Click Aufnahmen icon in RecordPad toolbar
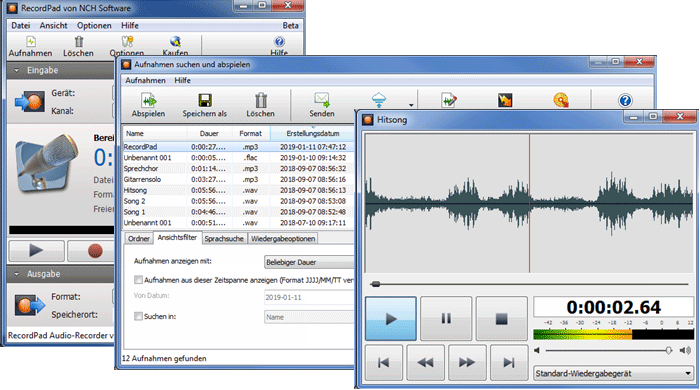Viewport: 700px width, 390px height. (x=30, y=42)
